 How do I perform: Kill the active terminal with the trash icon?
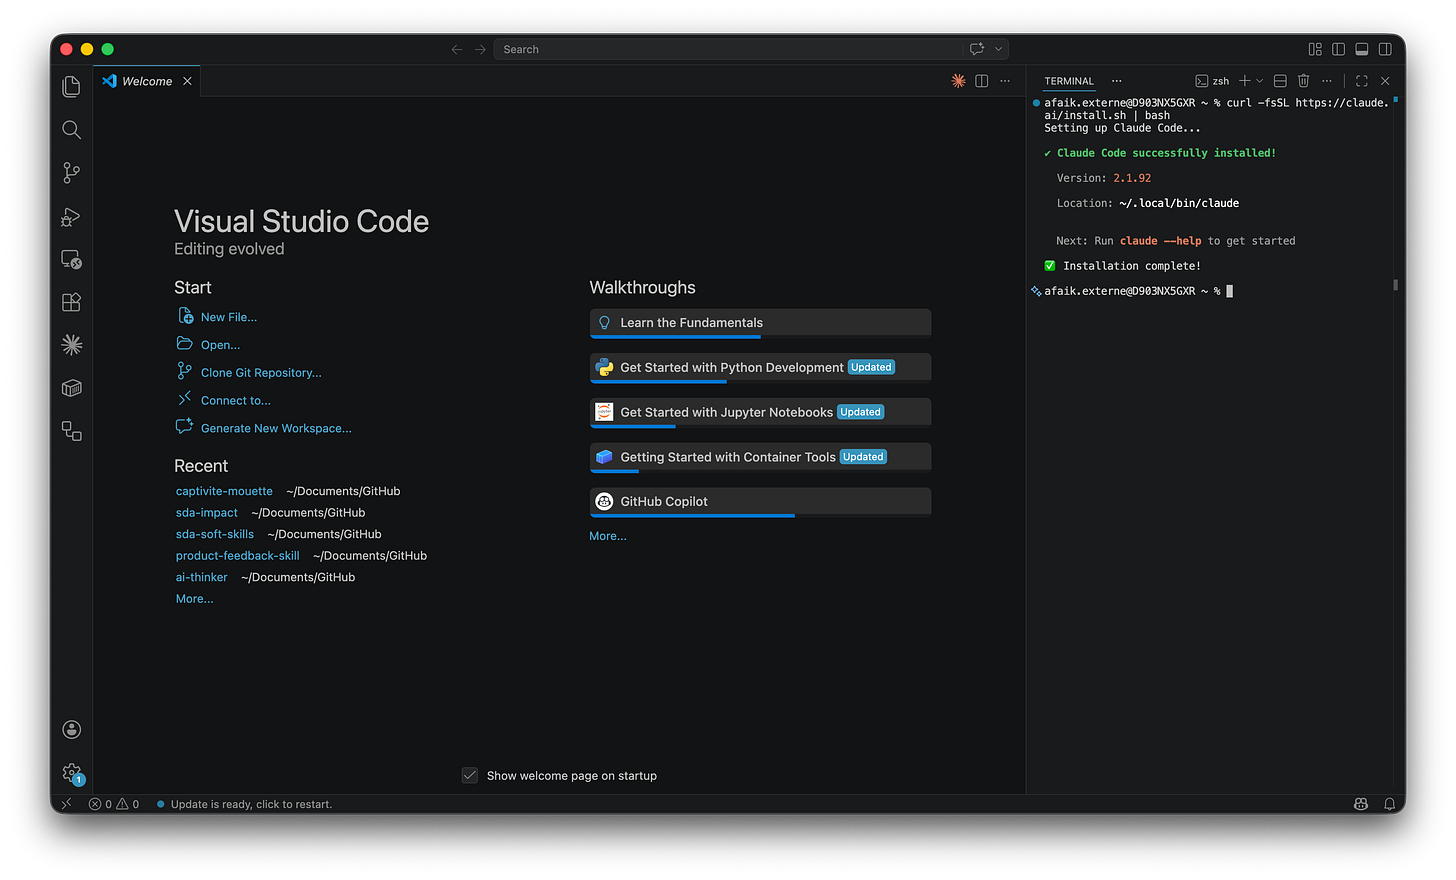[x=1303, y=80]
